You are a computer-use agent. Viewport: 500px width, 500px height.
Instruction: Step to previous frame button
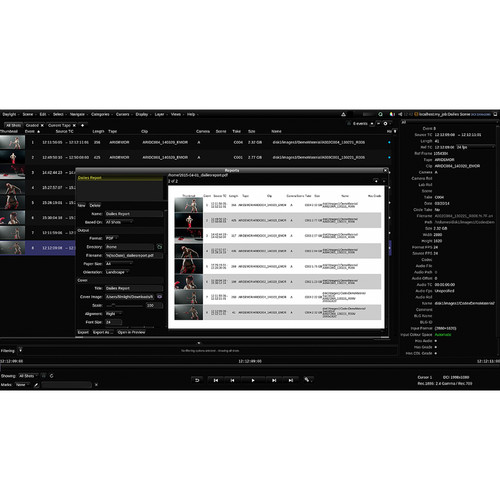(232, 380)
